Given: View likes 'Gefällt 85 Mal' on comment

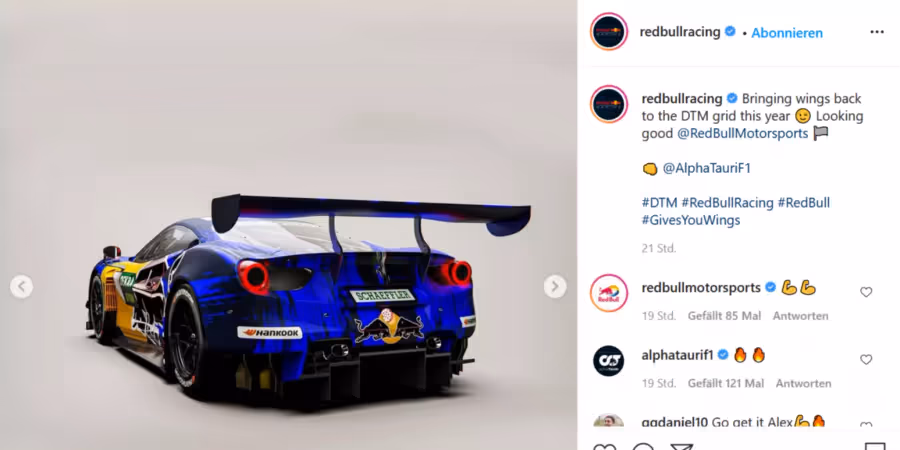Looking at the screenshot, I should (x=724, y=316).
